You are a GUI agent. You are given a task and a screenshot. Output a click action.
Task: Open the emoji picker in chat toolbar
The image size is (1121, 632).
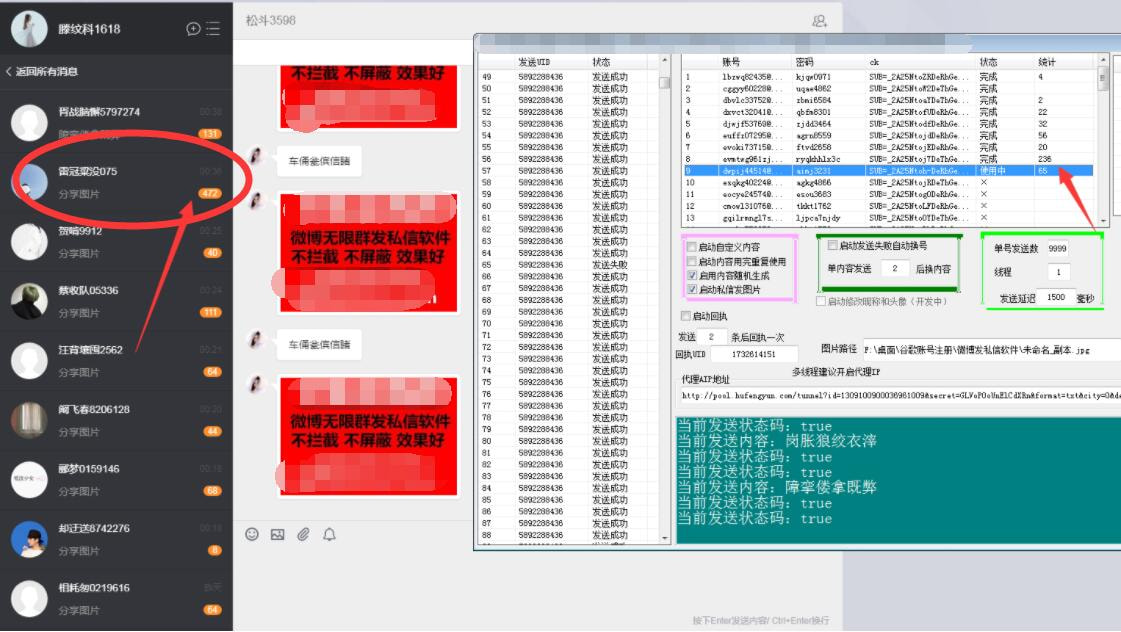coord(252,534)
